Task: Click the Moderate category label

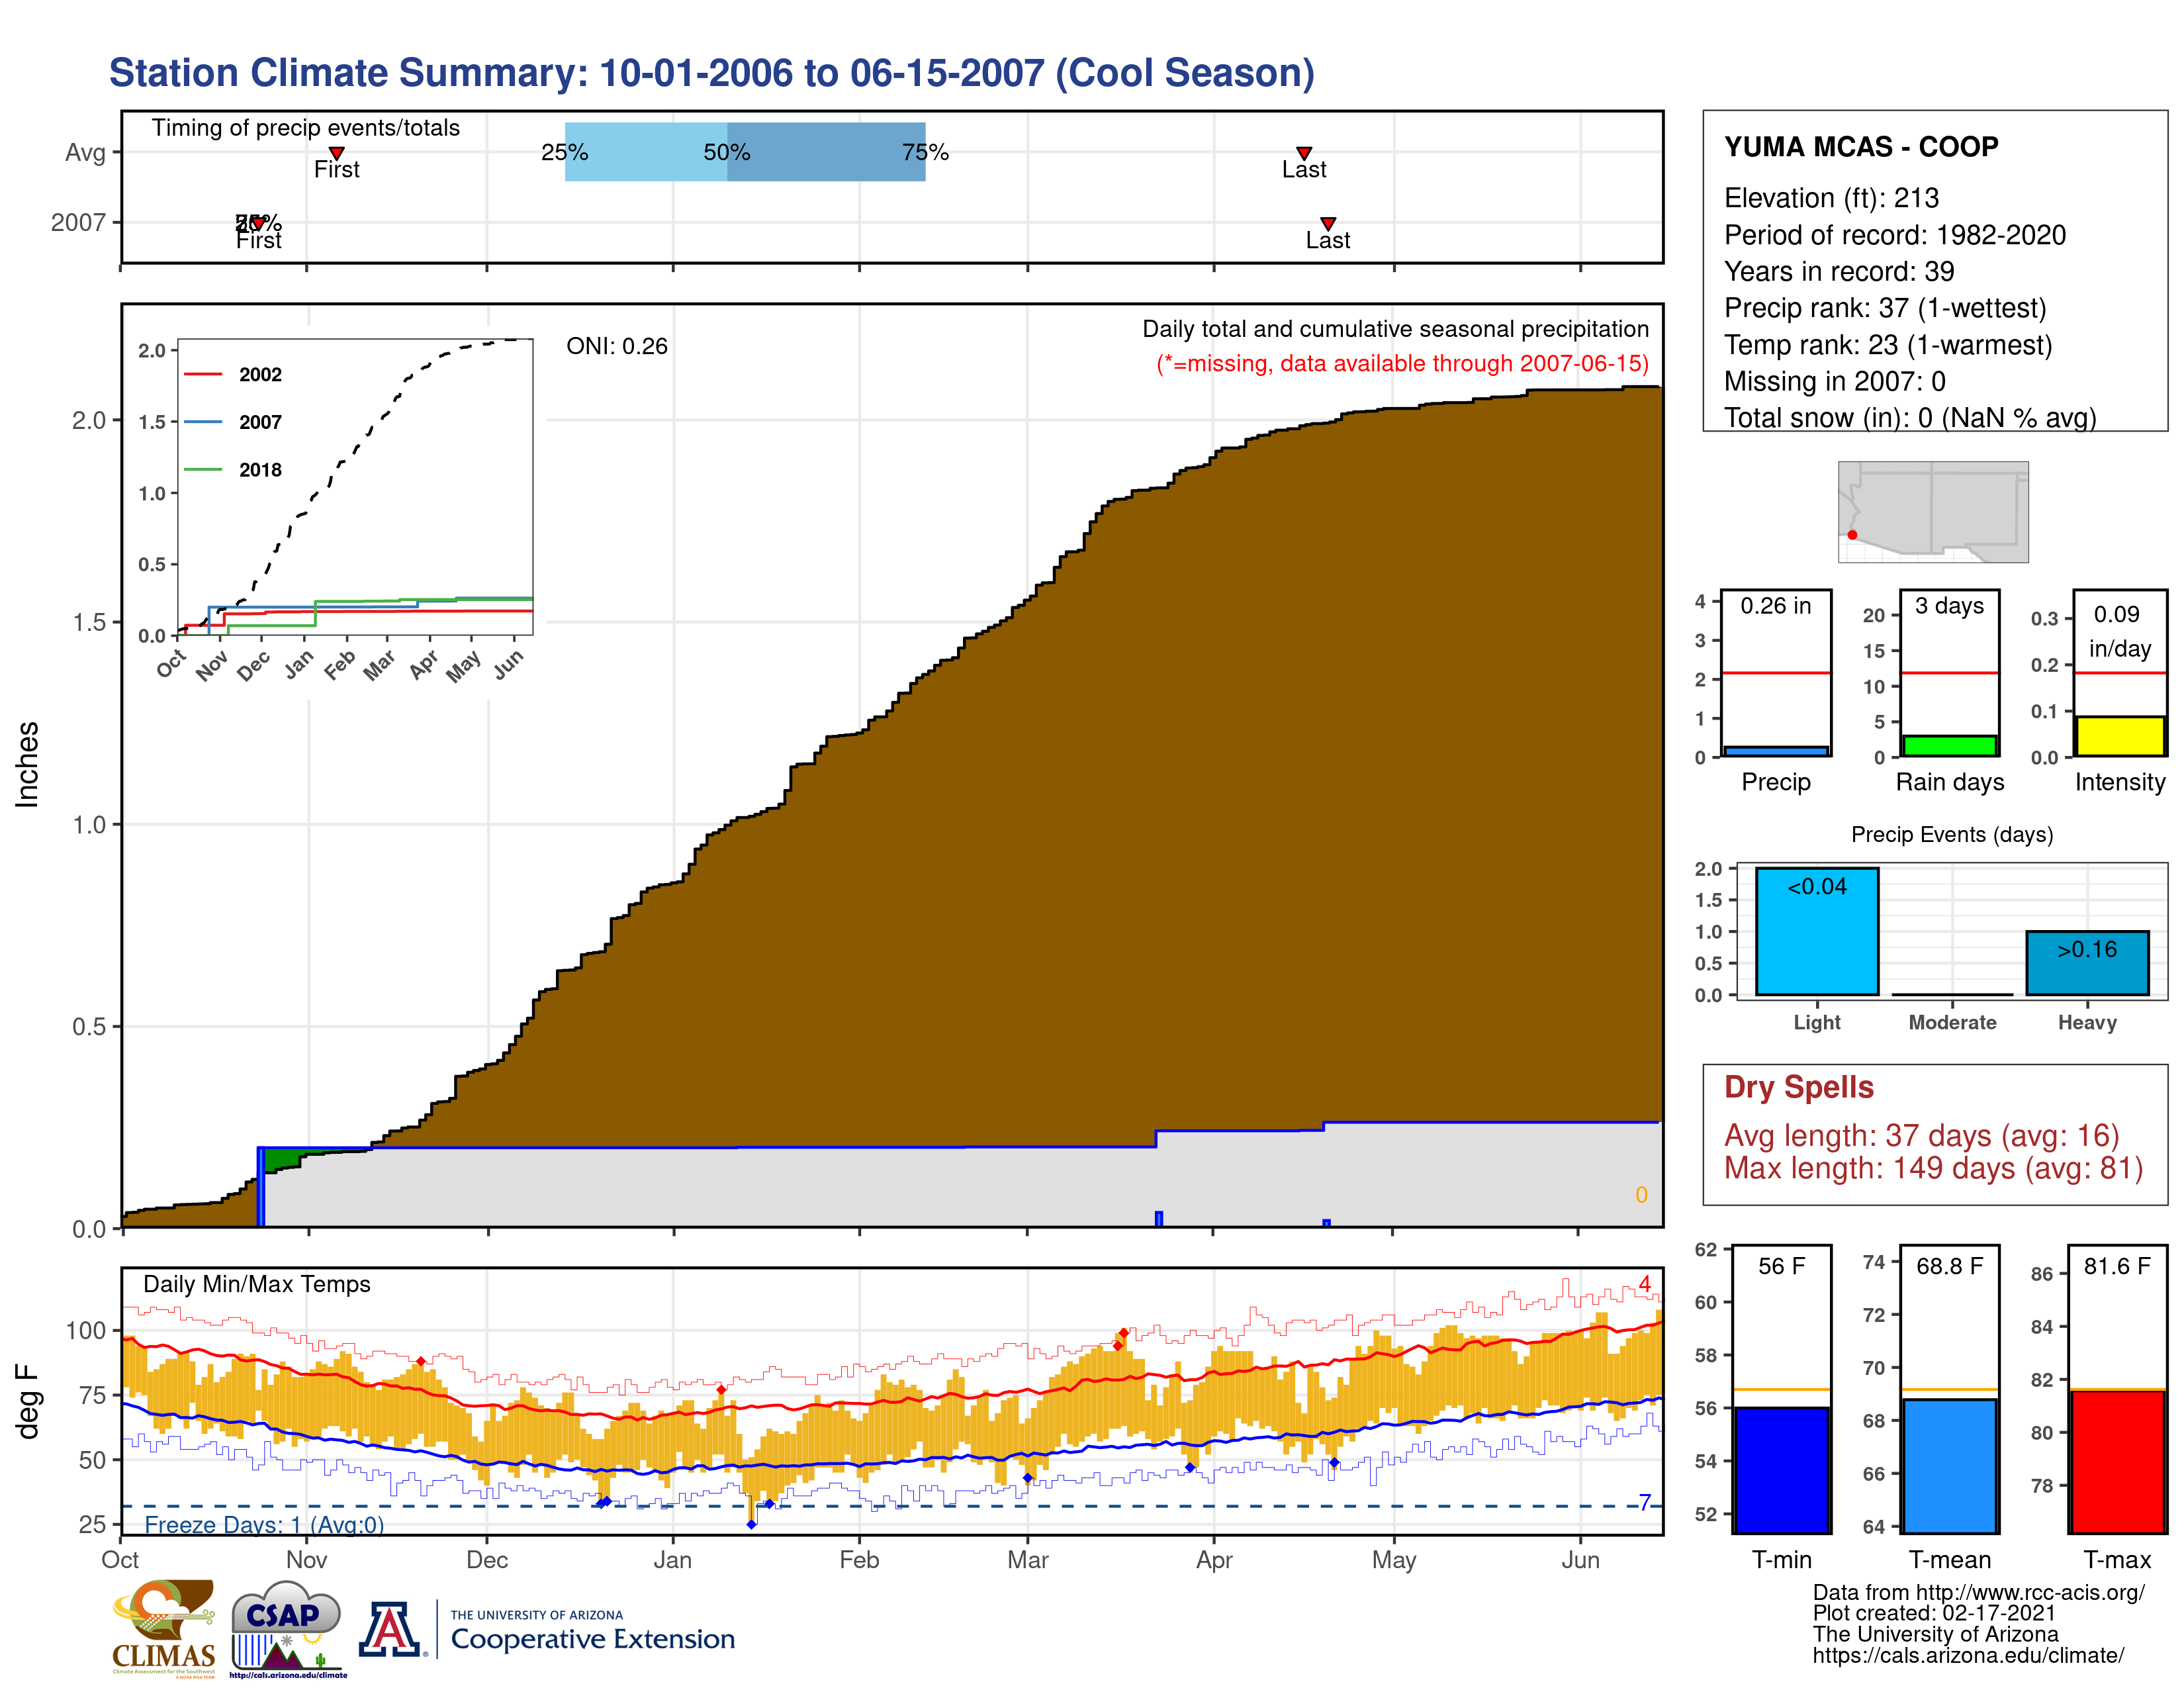Action: [1952, 1022]
